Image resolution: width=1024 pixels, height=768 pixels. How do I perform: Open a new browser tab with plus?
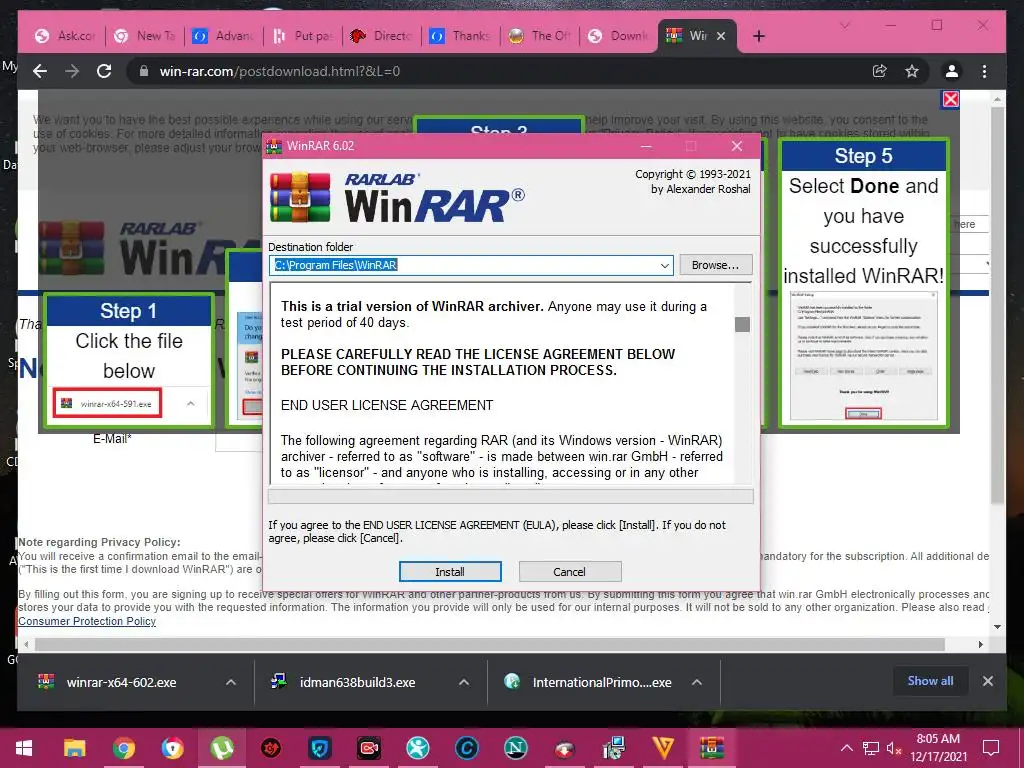[x=759, y=36]
